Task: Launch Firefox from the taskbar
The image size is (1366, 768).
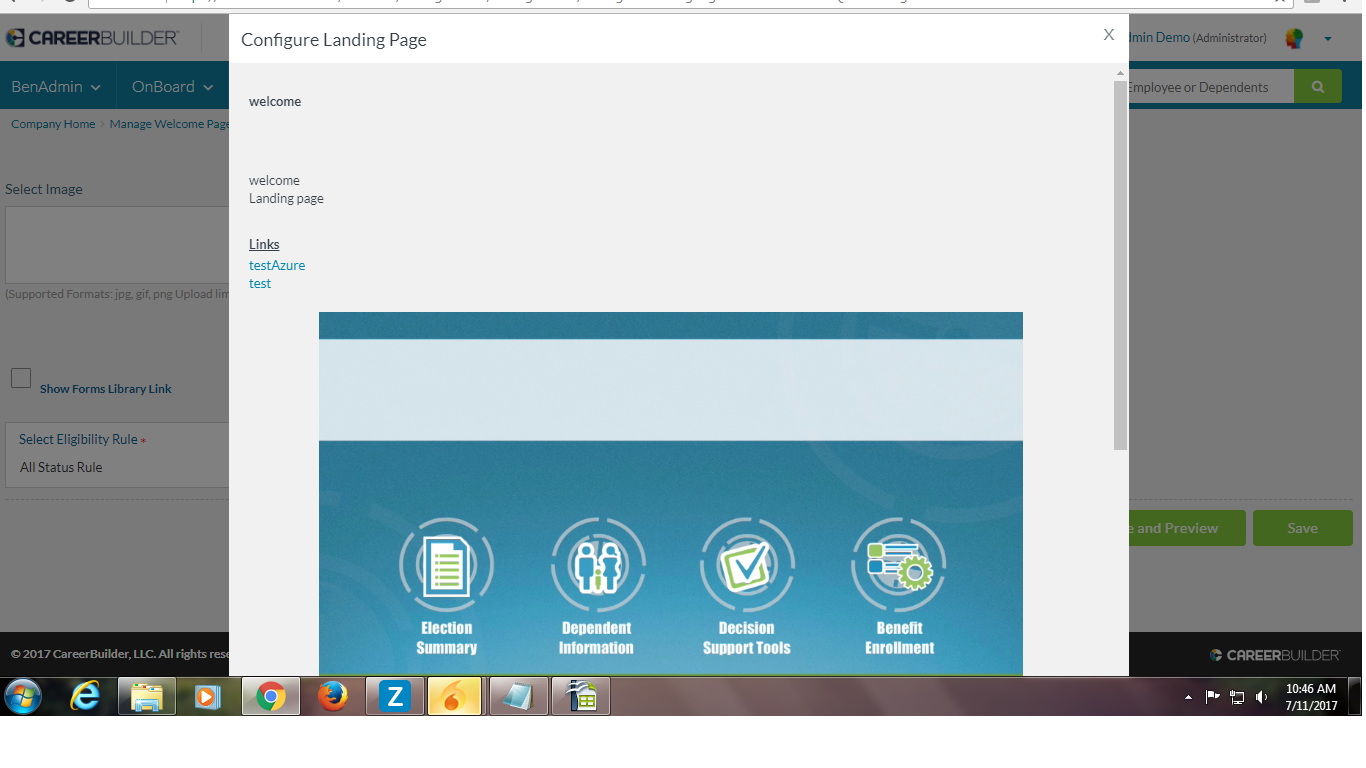Action: pyautogui.click(x=332, y=696)
